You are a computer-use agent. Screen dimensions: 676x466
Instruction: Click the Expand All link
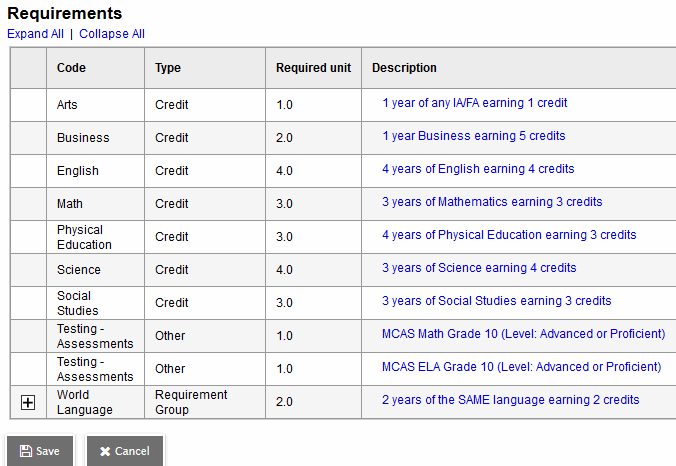[35, 34]
